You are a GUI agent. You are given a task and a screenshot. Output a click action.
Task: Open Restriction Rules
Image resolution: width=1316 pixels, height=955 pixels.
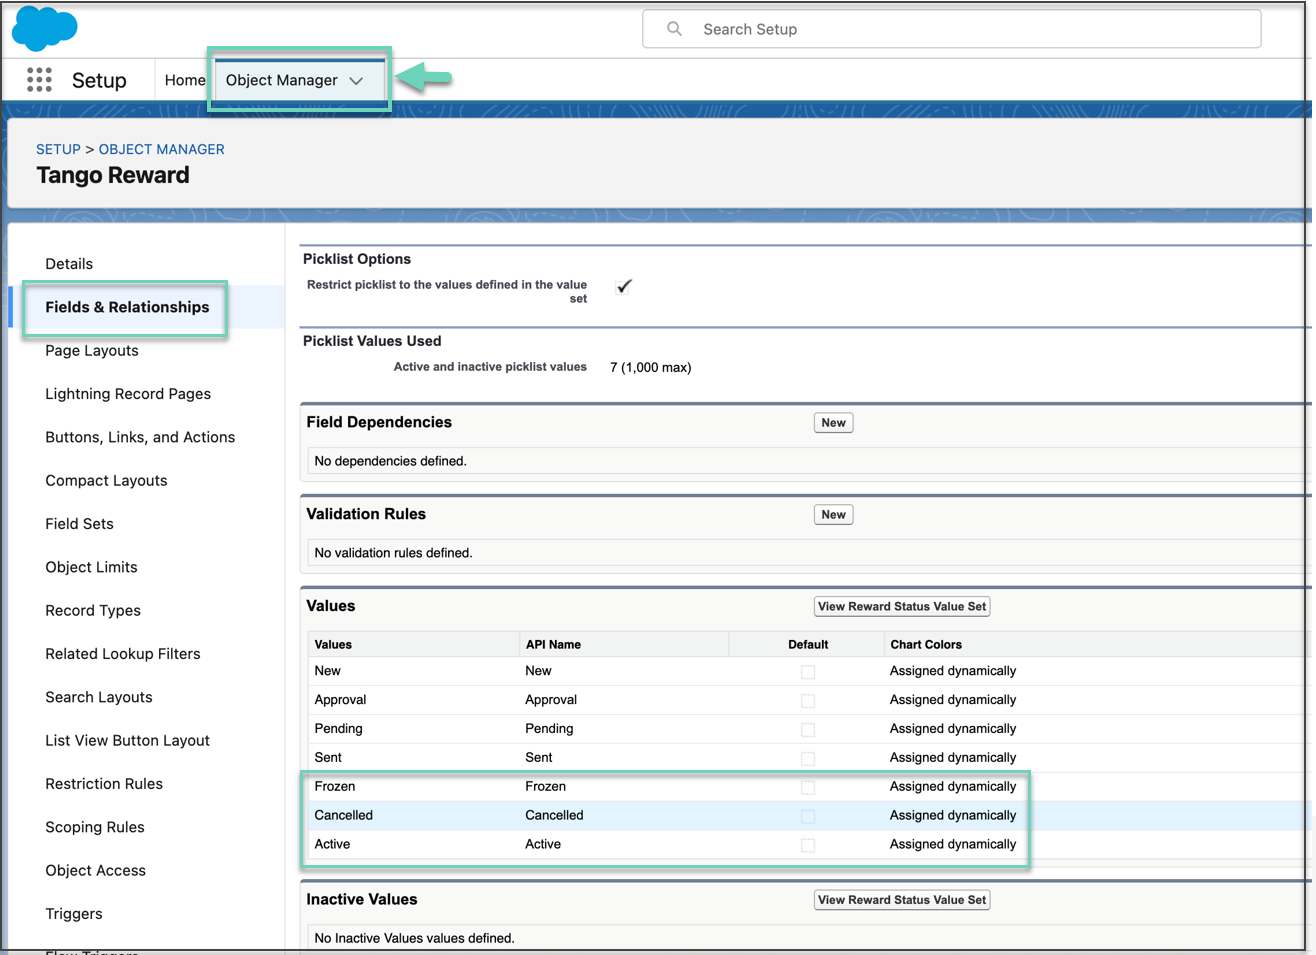pyautogui.click(x=104, y=784)
